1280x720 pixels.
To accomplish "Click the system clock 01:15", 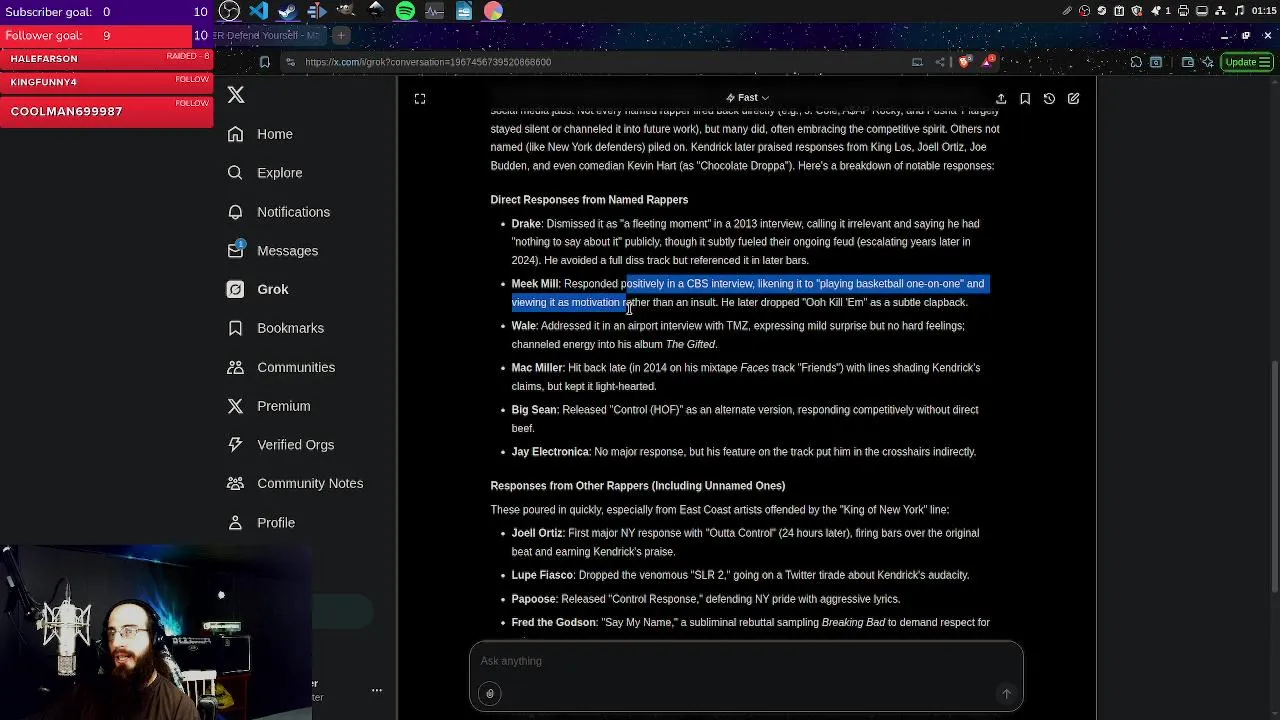I will [1263, 11].
